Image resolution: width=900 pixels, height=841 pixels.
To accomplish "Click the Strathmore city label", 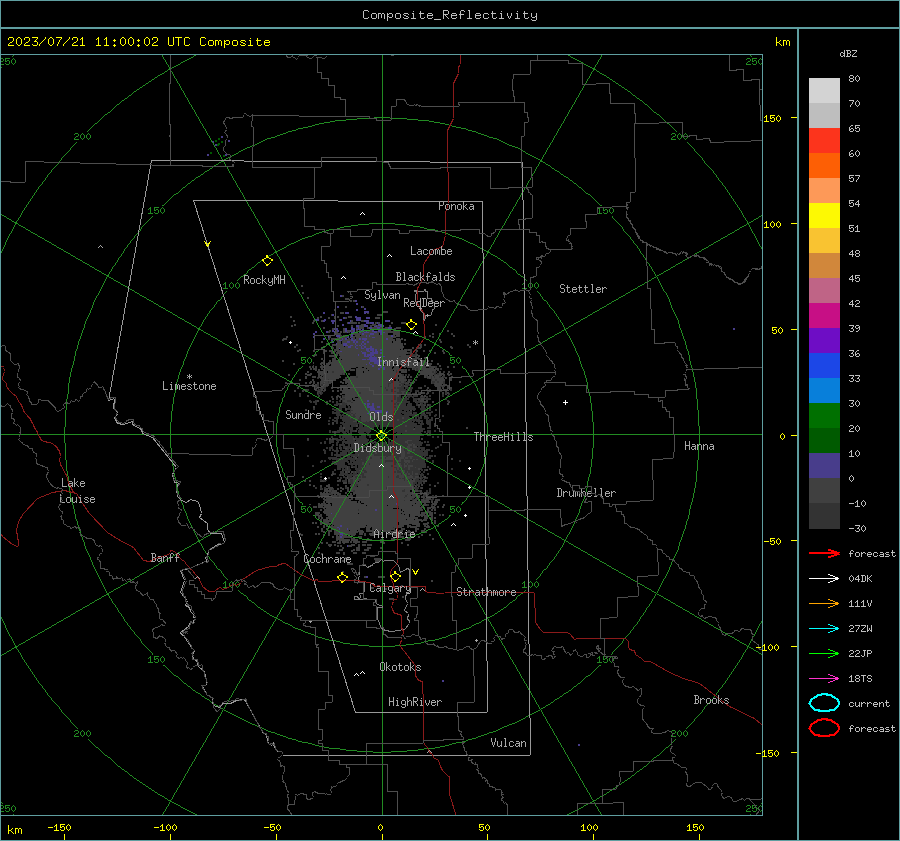I will coord(486,592).
